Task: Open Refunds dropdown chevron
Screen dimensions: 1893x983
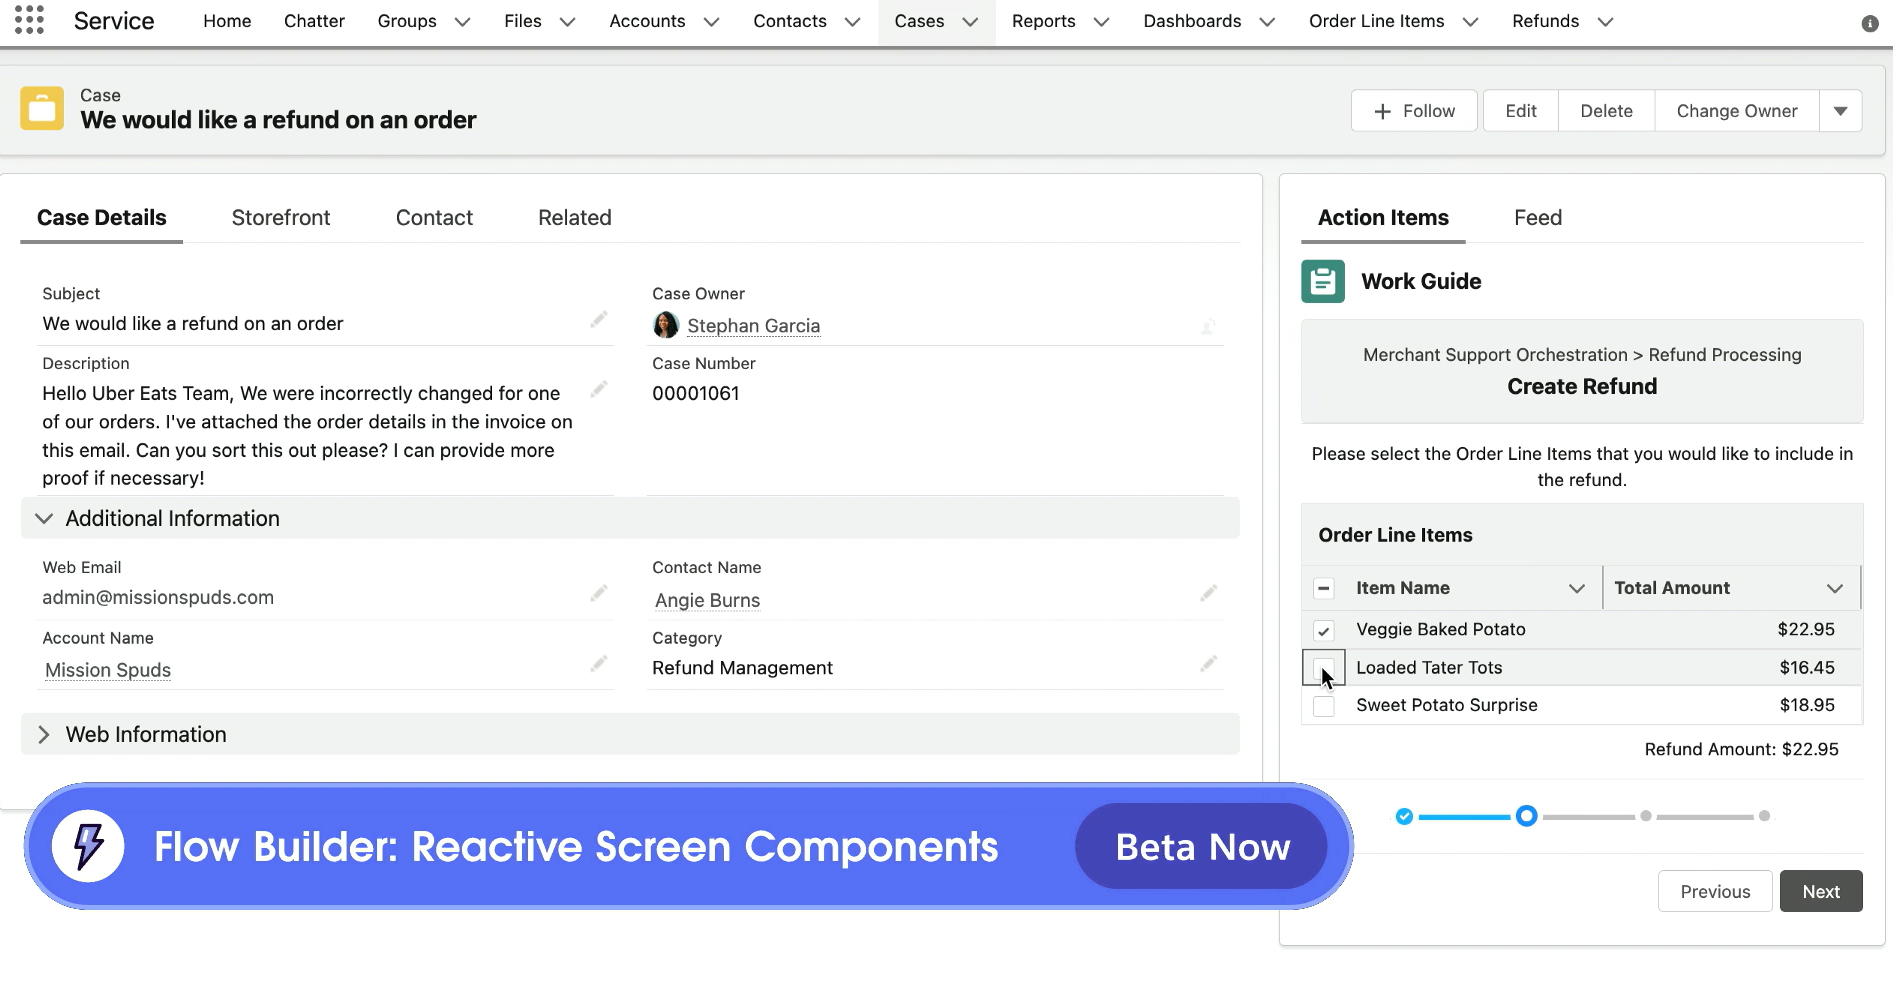Action: pos(1605,22)
